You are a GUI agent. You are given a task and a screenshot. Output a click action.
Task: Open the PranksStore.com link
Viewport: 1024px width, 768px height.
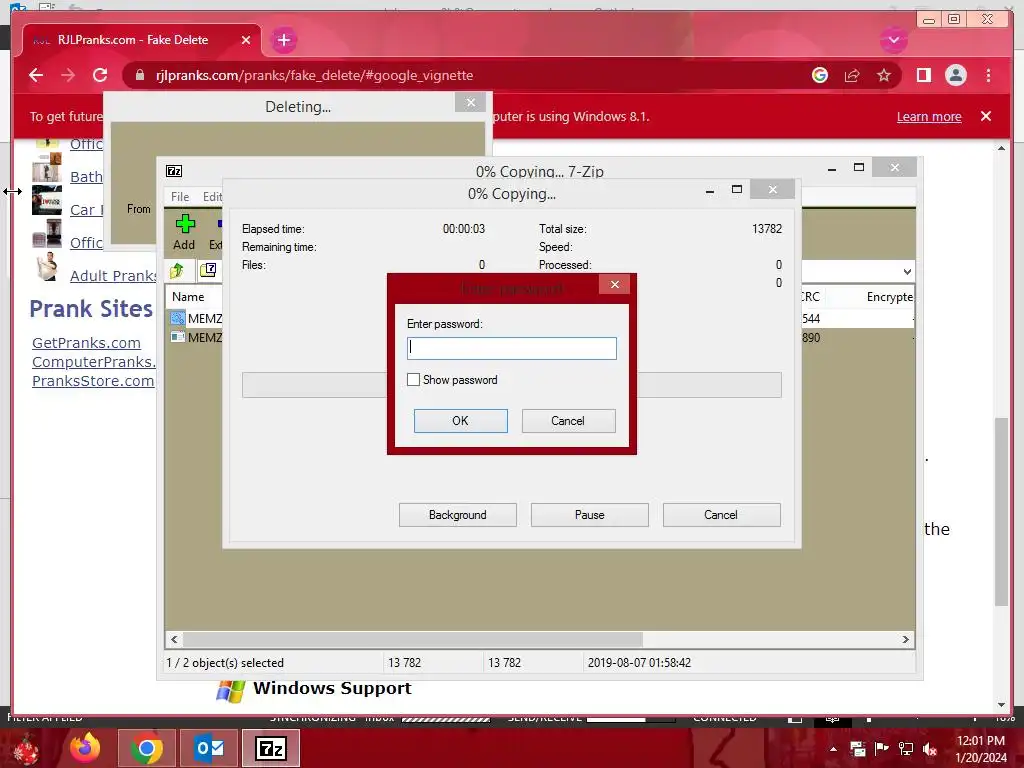tap(93, 381)
